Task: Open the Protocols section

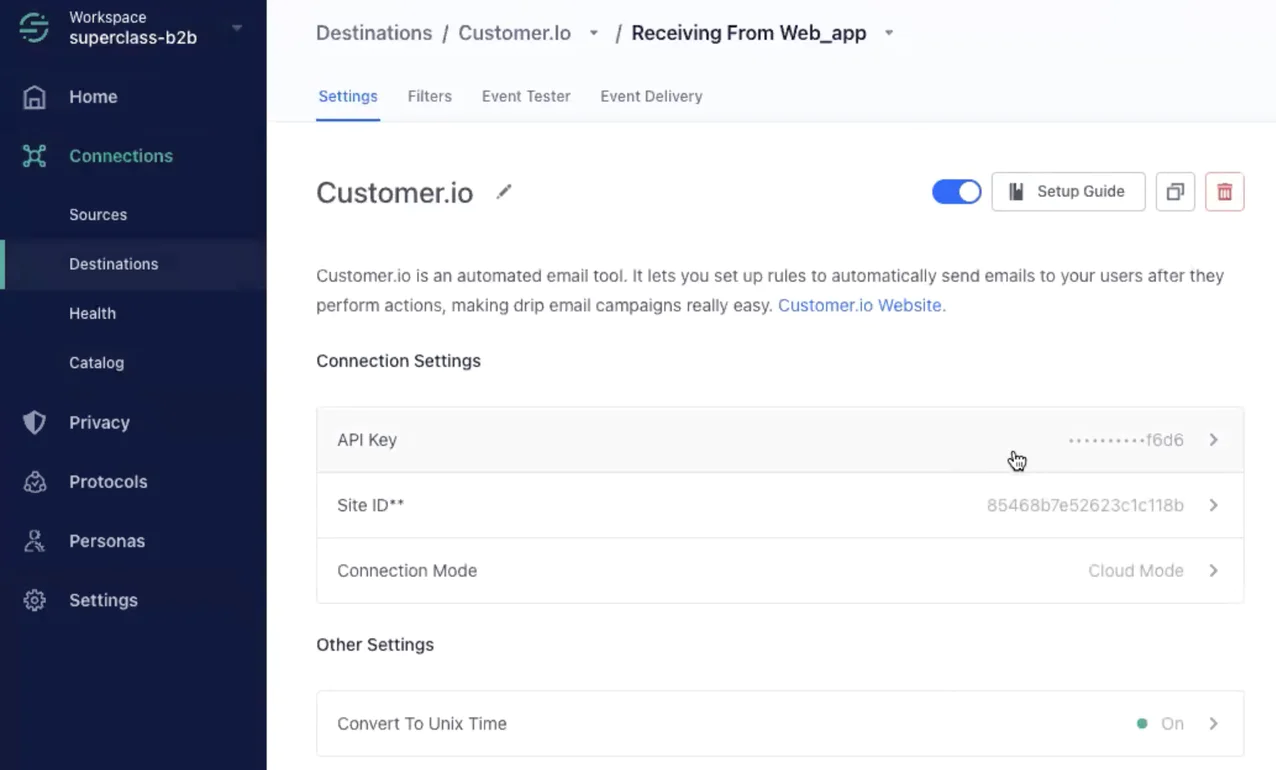Action: pos(108,482)
